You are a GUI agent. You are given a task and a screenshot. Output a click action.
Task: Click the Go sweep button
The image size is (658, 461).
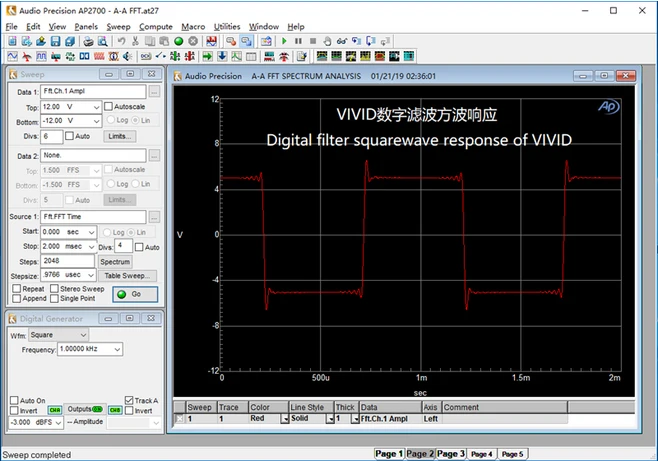coord(135,294)
